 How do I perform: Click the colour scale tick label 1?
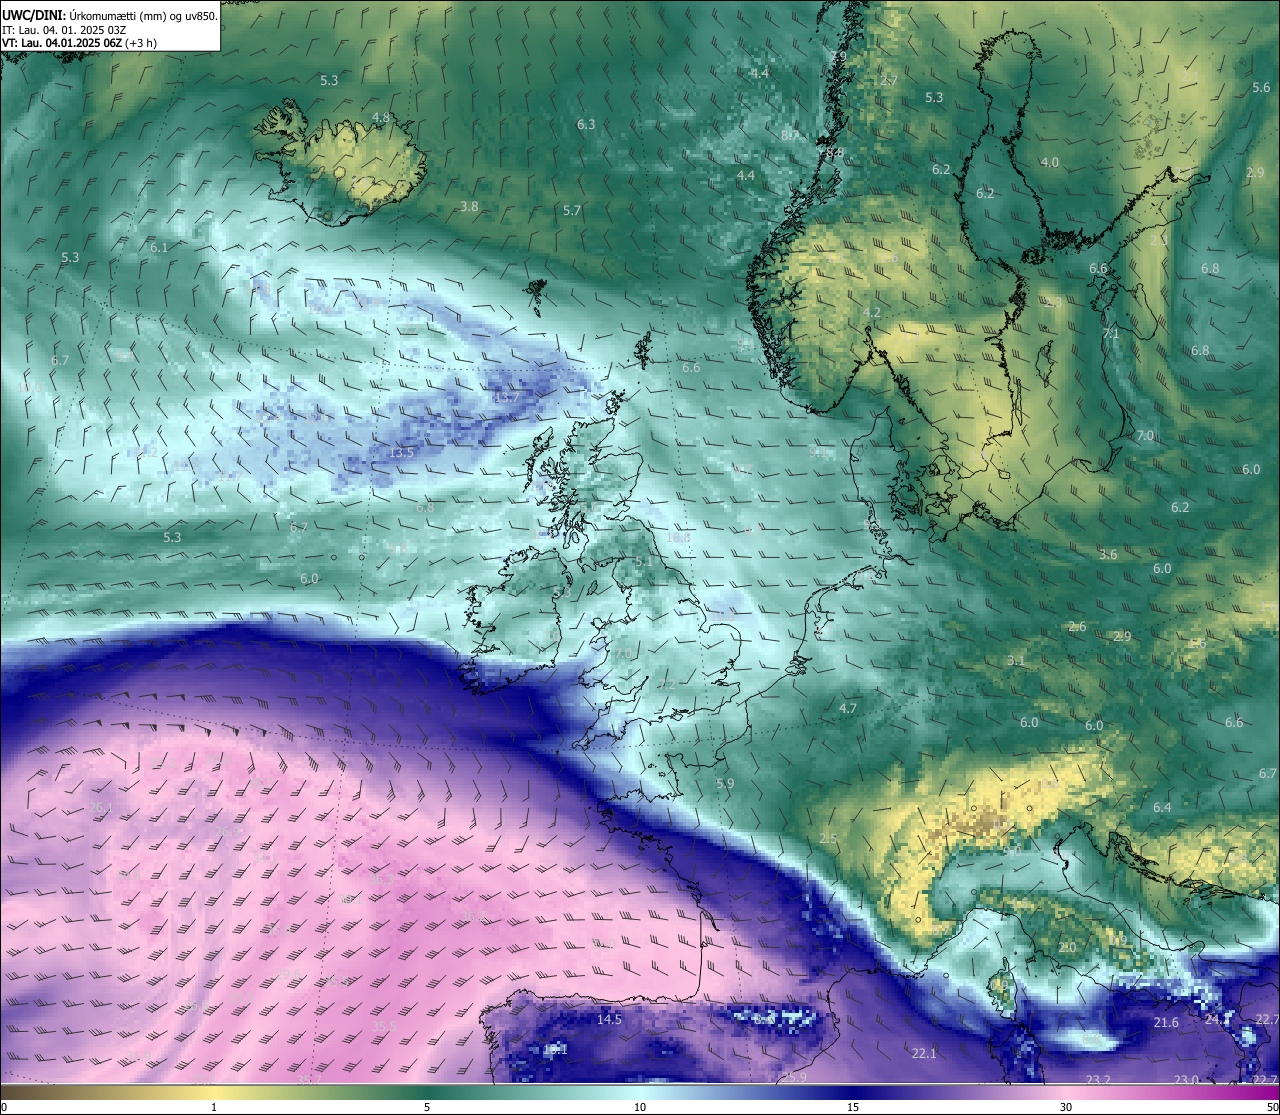[214, 1107]
